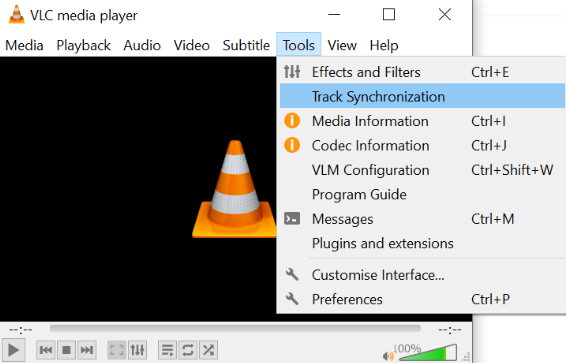
Task: Open Codec Information entry
Action: click(x=422, y=145)
